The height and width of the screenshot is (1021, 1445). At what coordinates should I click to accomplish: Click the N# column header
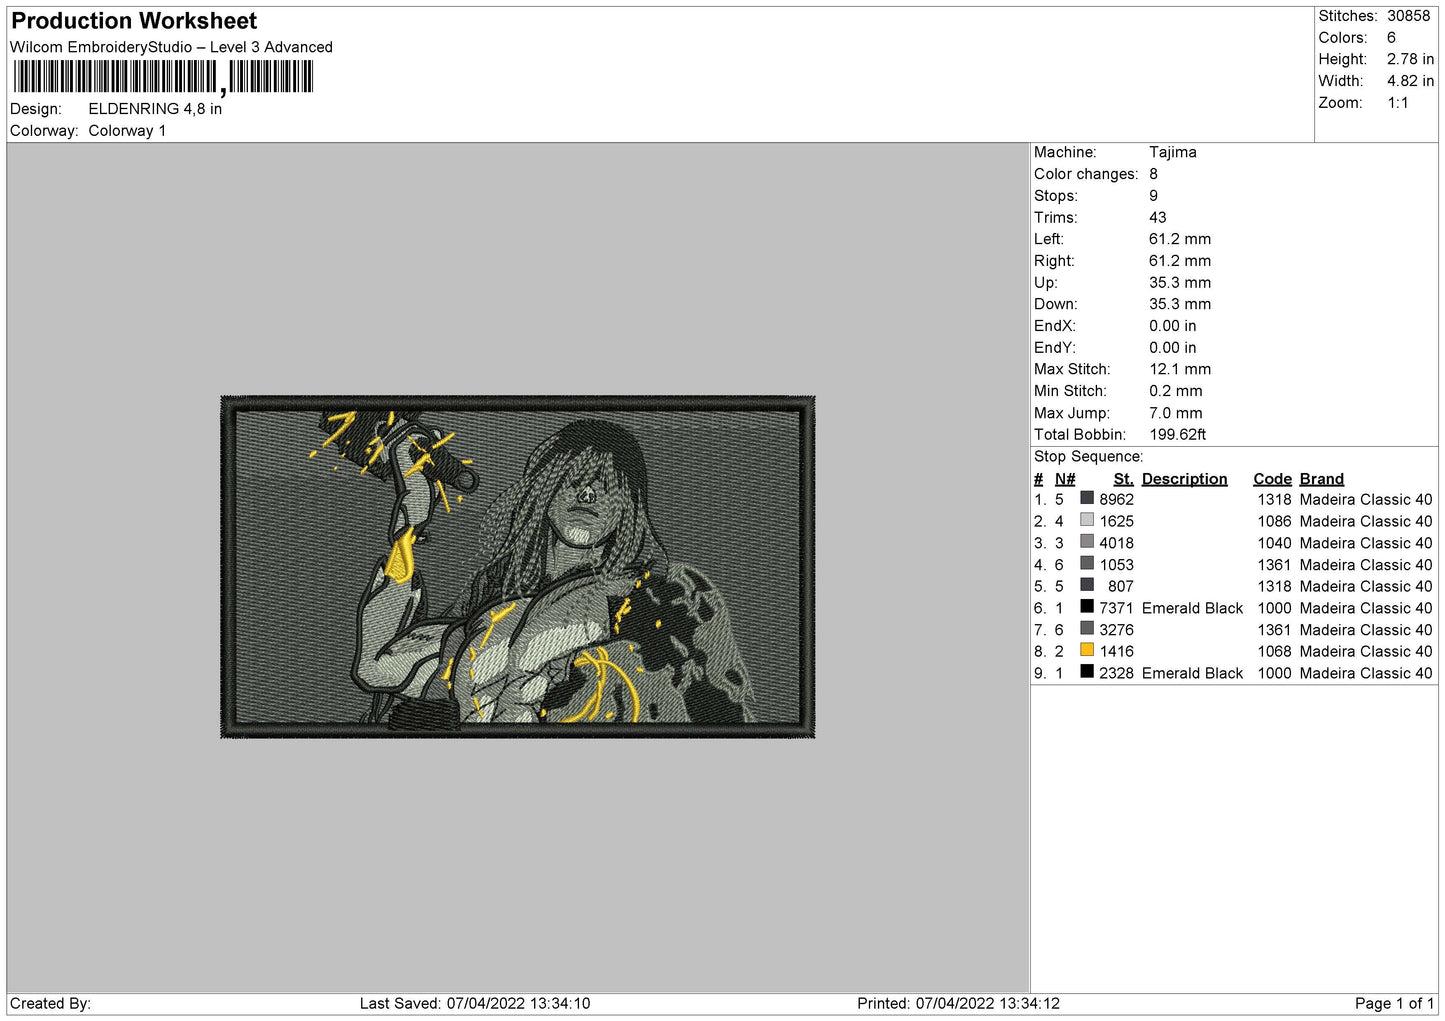(x=1065, y=479)
